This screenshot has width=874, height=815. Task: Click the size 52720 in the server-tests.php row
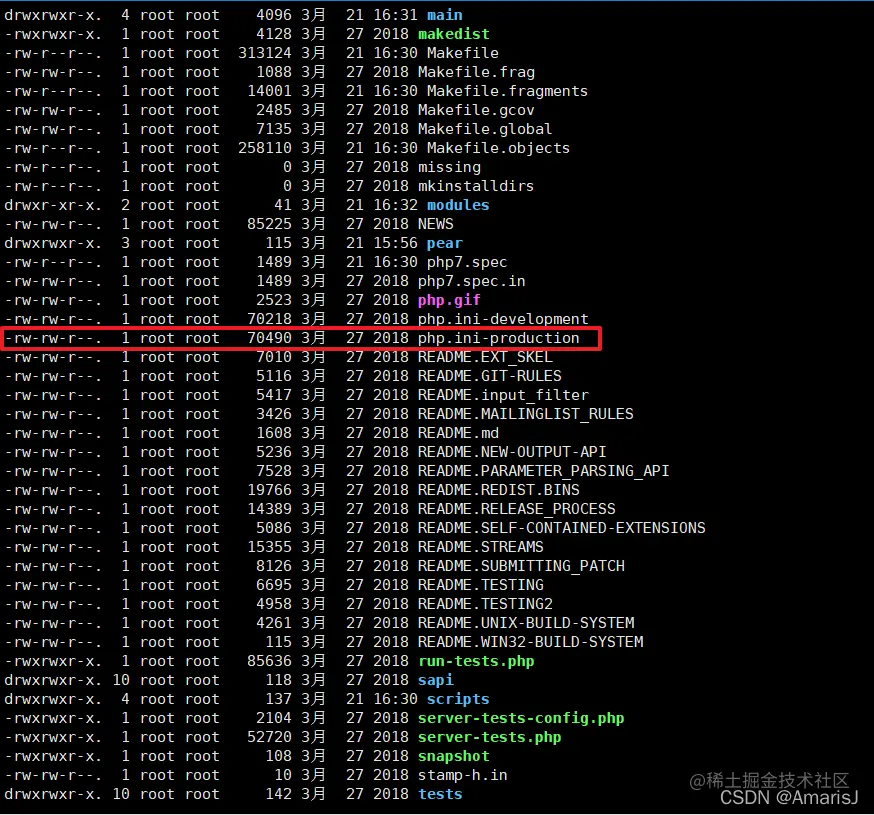point(269,737)
